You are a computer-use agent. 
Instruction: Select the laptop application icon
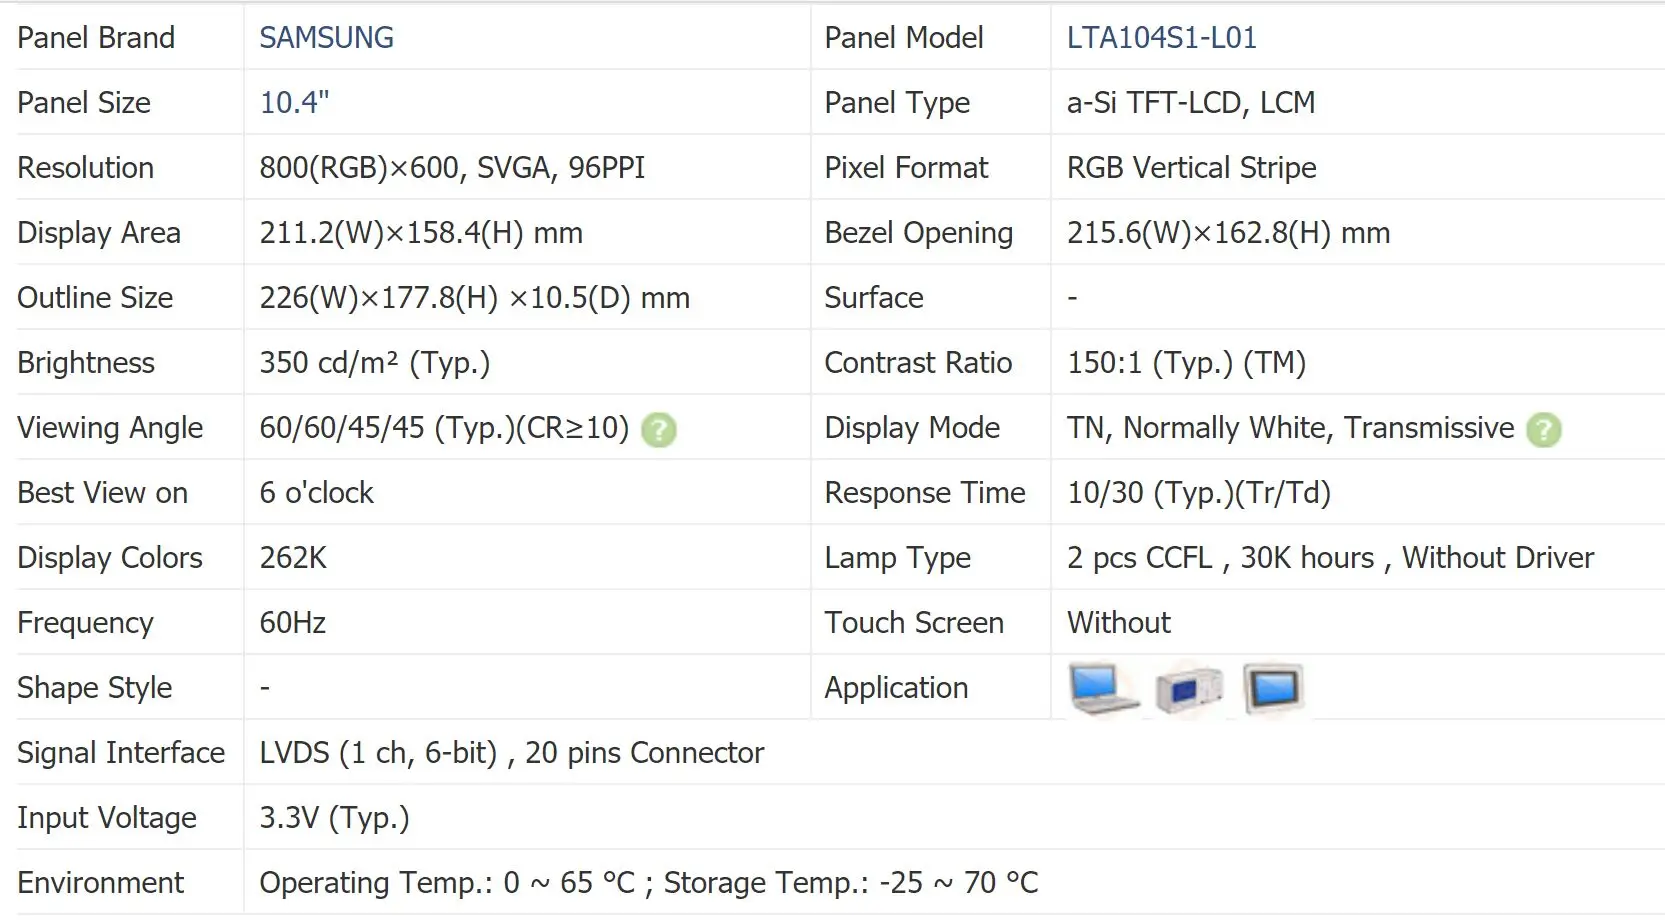(x=1103, y=688)
